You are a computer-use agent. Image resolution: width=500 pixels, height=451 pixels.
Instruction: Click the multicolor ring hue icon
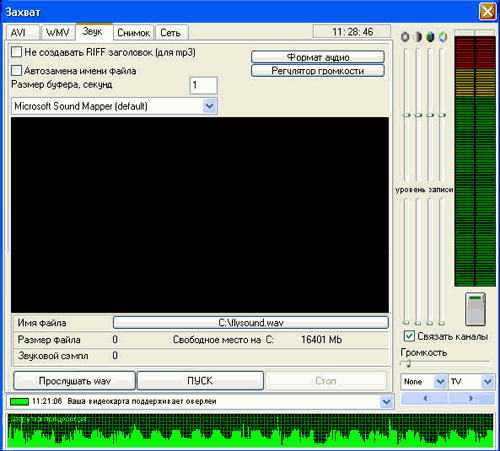[x=443, y=37]
